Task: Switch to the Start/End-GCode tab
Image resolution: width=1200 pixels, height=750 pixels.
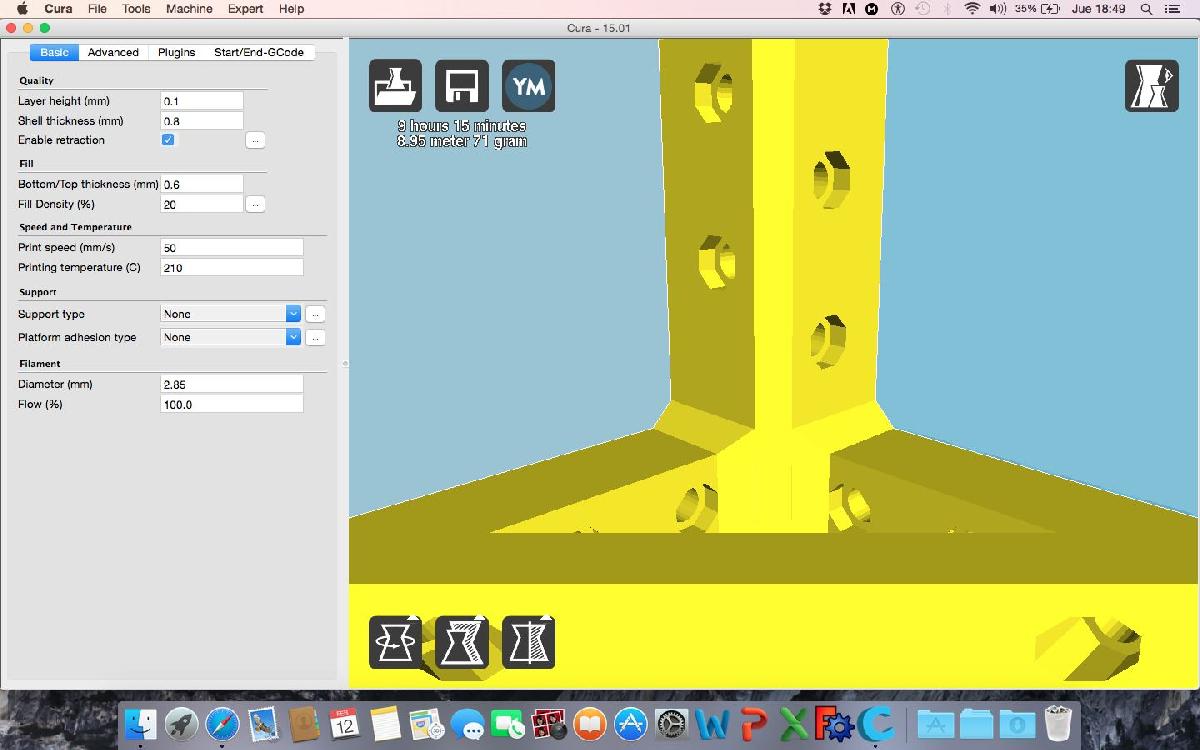Action: [x=259, y=52]
